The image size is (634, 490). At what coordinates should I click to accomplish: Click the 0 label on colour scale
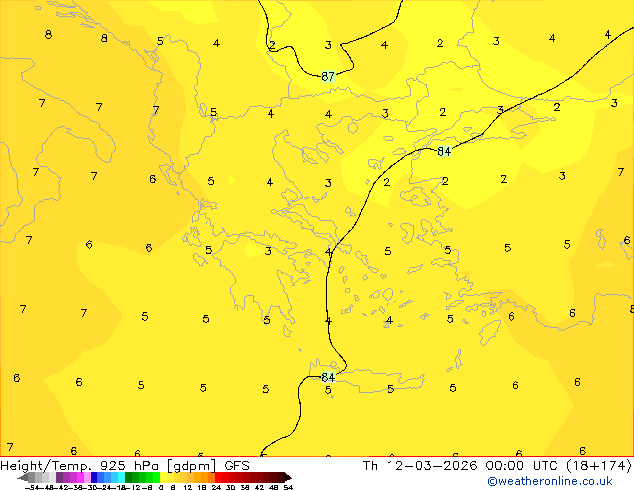[161, 487]
